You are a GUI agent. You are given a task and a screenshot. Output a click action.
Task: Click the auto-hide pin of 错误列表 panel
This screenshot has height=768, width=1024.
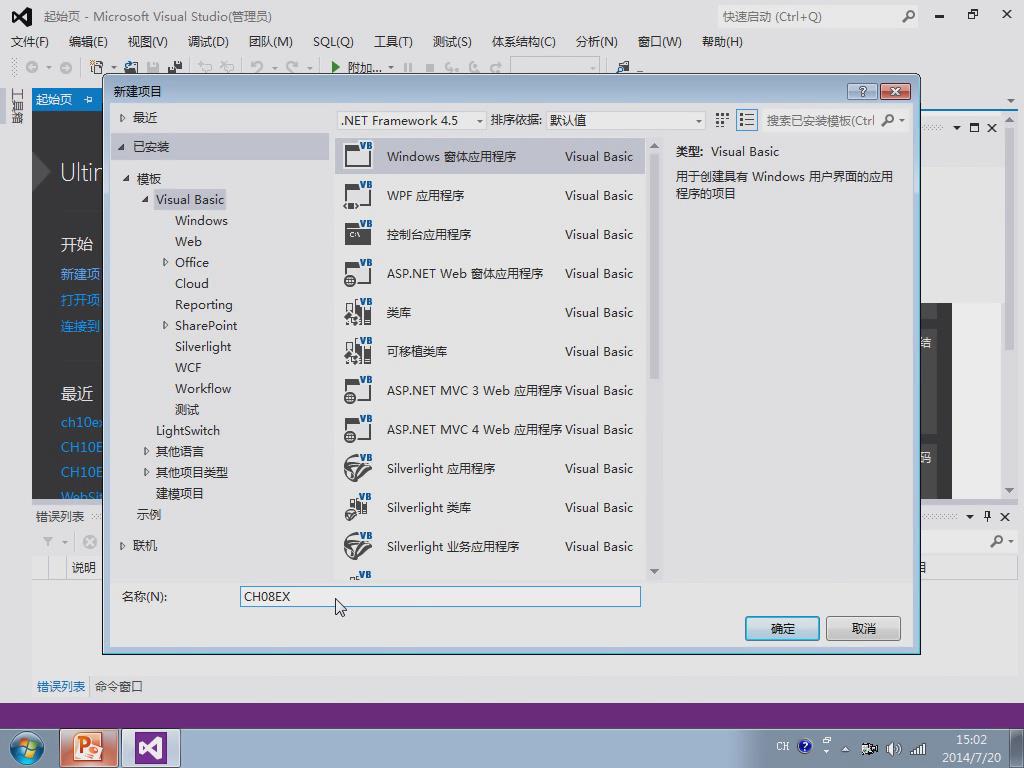(x=987, y=516)
